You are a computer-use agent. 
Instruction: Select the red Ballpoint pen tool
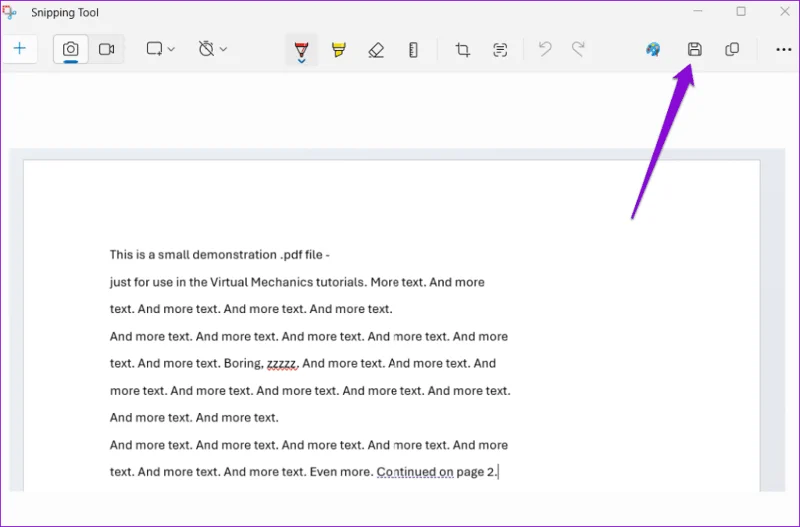click(302, 50)
